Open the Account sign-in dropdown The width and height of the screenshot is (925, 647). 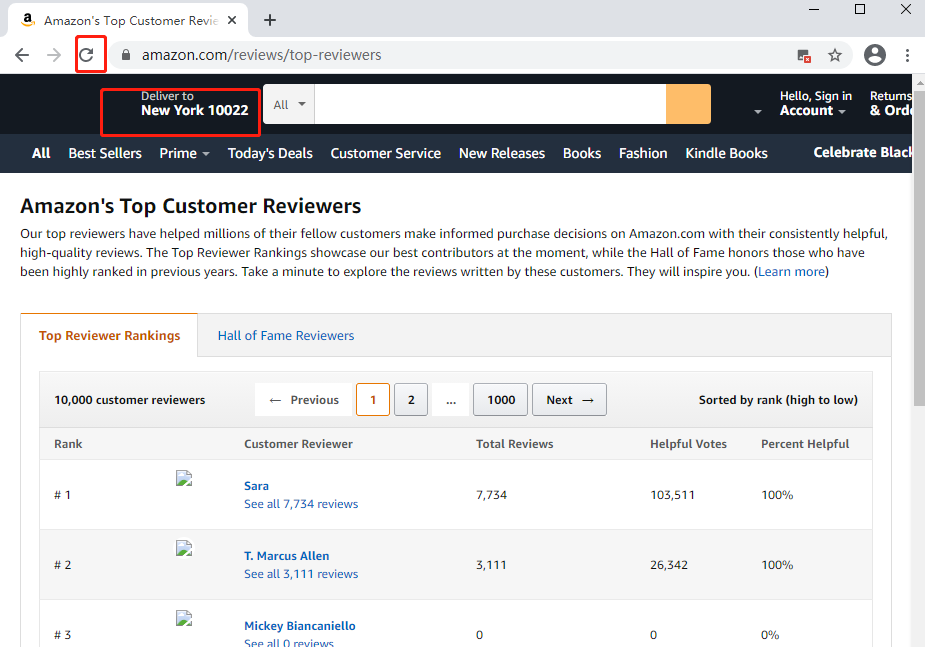[814, 104]
